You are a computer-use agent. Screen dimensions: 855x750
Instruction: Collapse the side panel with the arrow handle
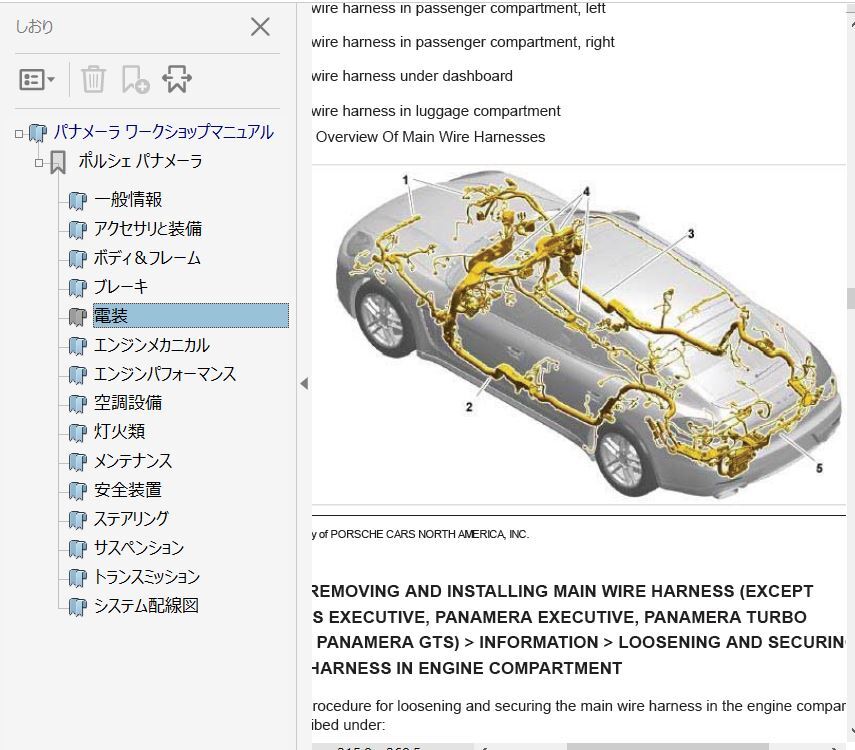coord(304,384)
